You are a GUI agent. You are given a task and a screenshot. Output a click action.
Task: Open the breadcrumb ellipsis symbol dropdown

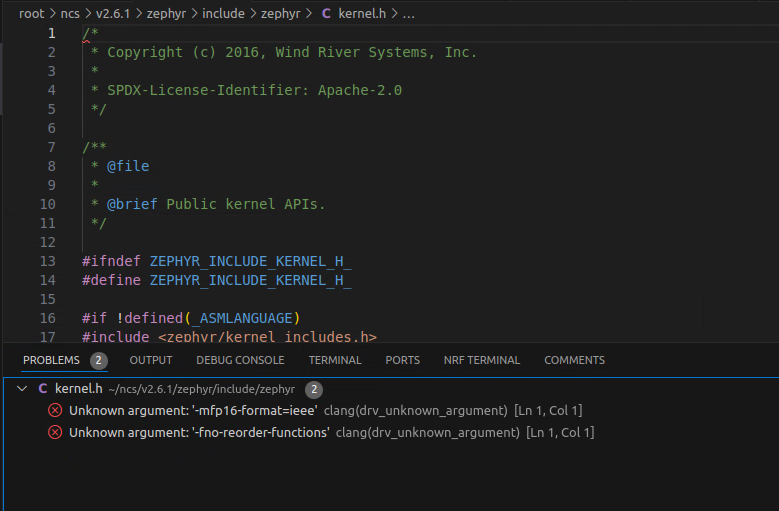click(x=408, y=14)
